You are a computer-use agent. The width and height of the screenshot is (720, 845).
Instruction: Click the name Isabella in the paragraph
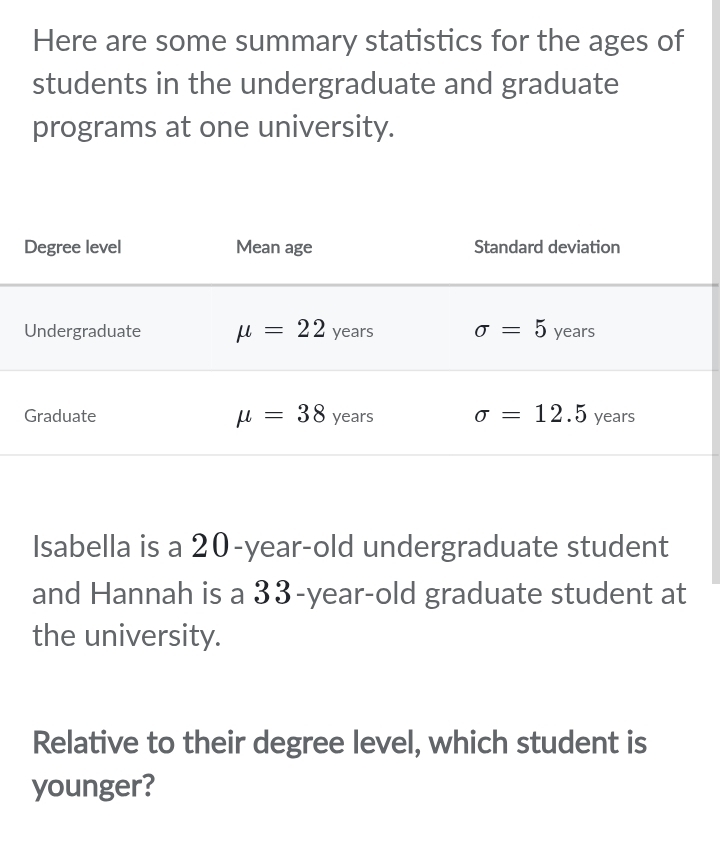81,546
